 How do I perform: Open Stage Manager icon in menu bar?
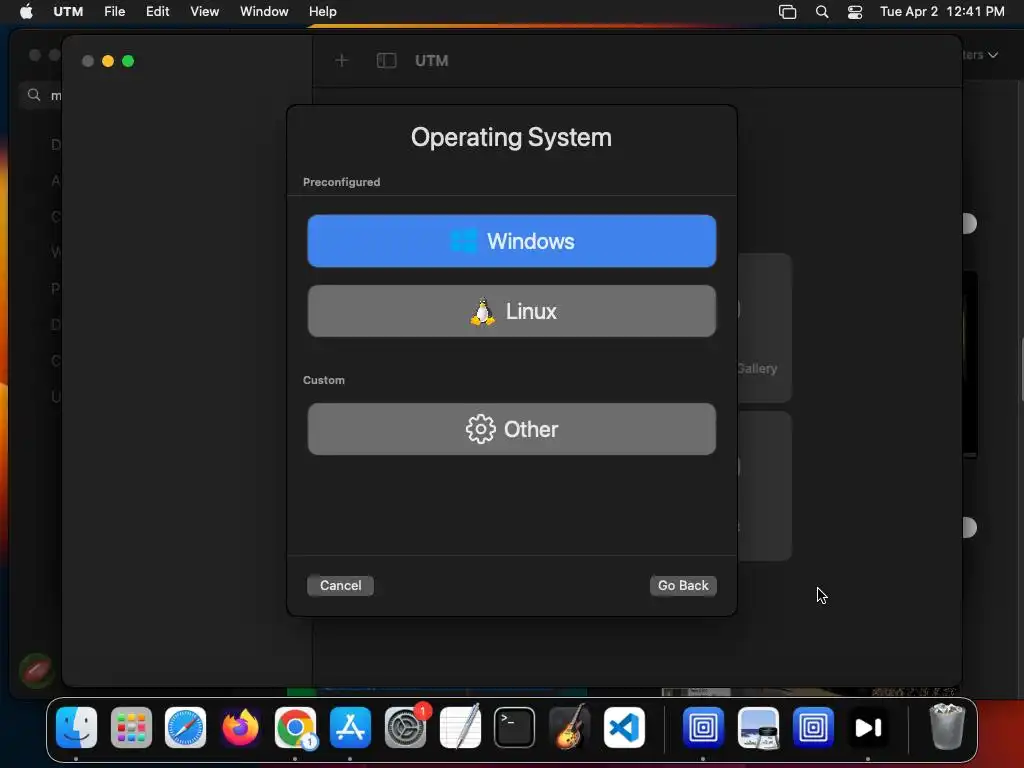[788, 12]
